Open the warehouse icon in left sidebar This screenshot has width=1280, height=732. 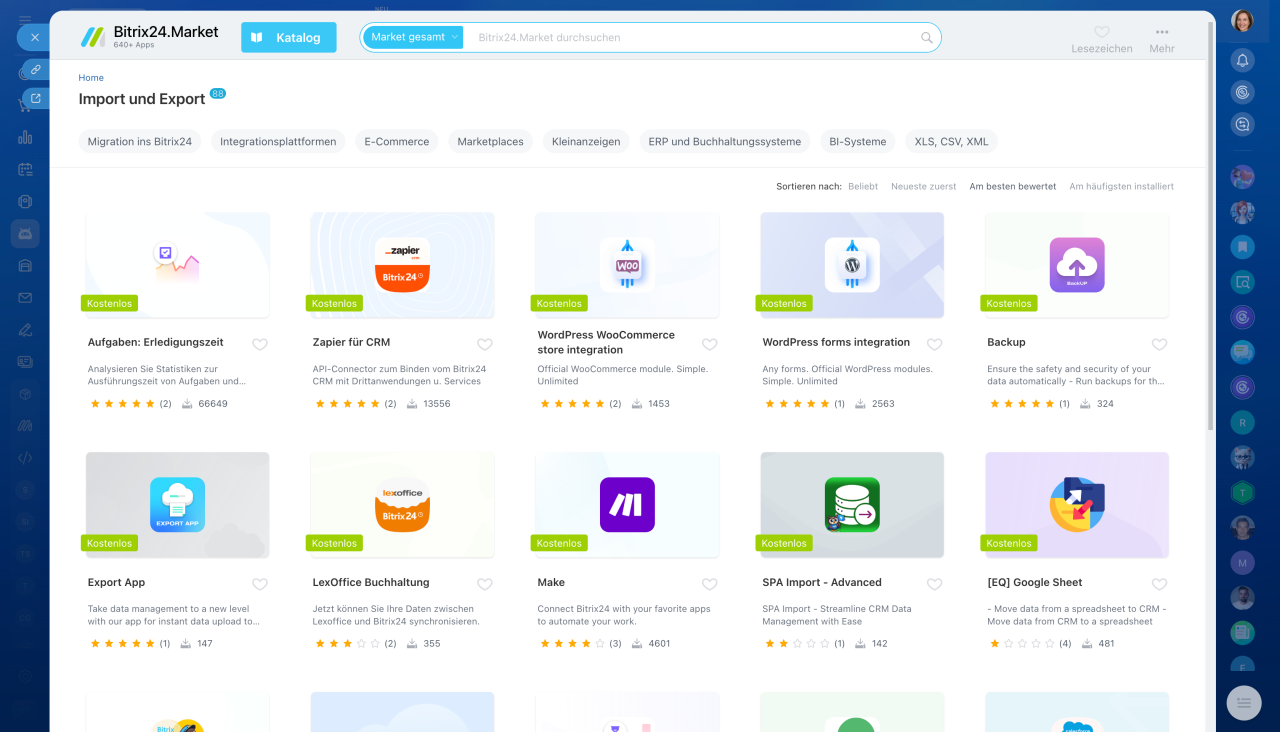[25, 265]
